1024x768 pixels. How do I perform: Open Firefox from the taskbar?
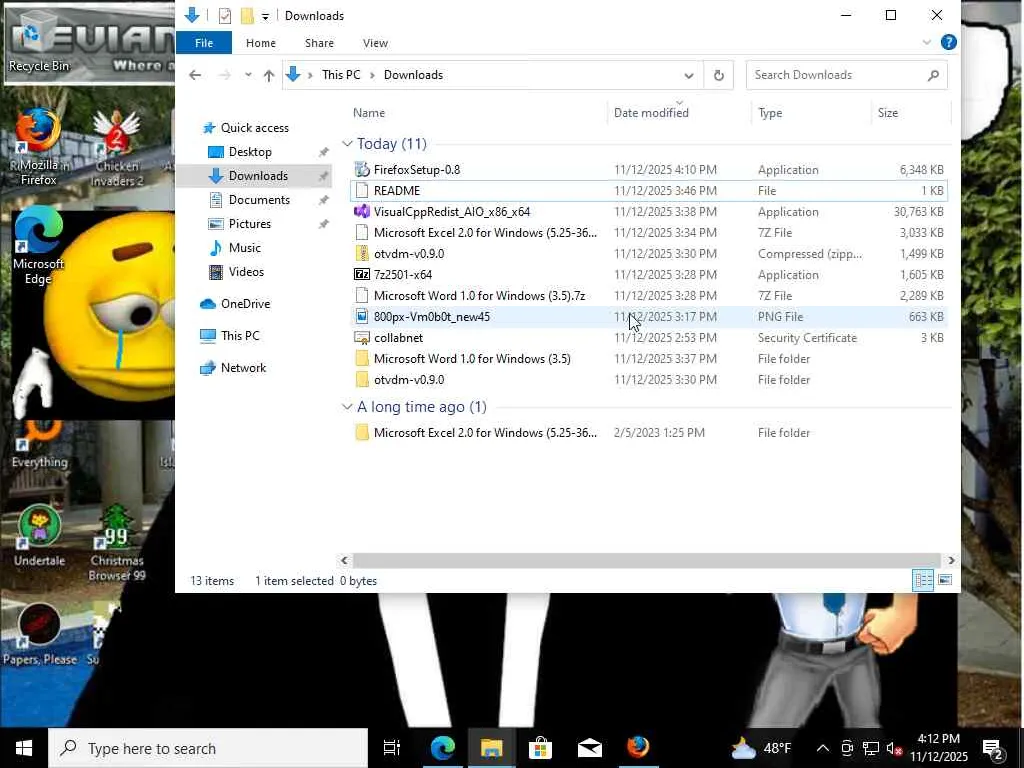point(638,748)
